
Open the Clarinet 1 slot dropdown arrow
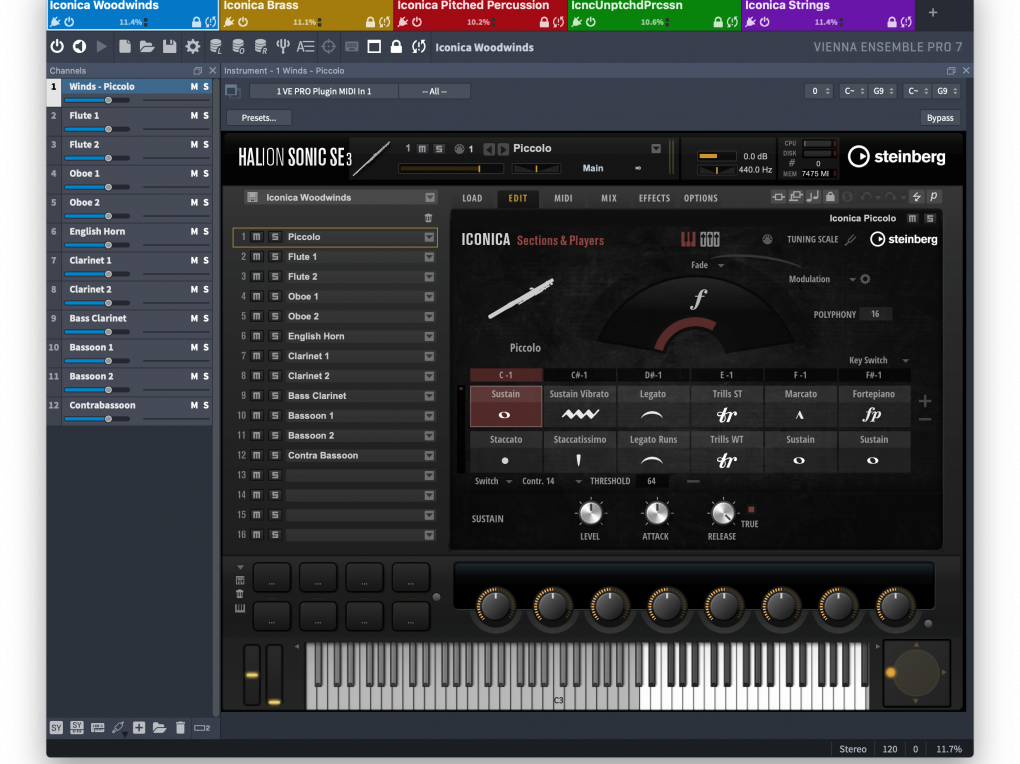tap(429, 356)
